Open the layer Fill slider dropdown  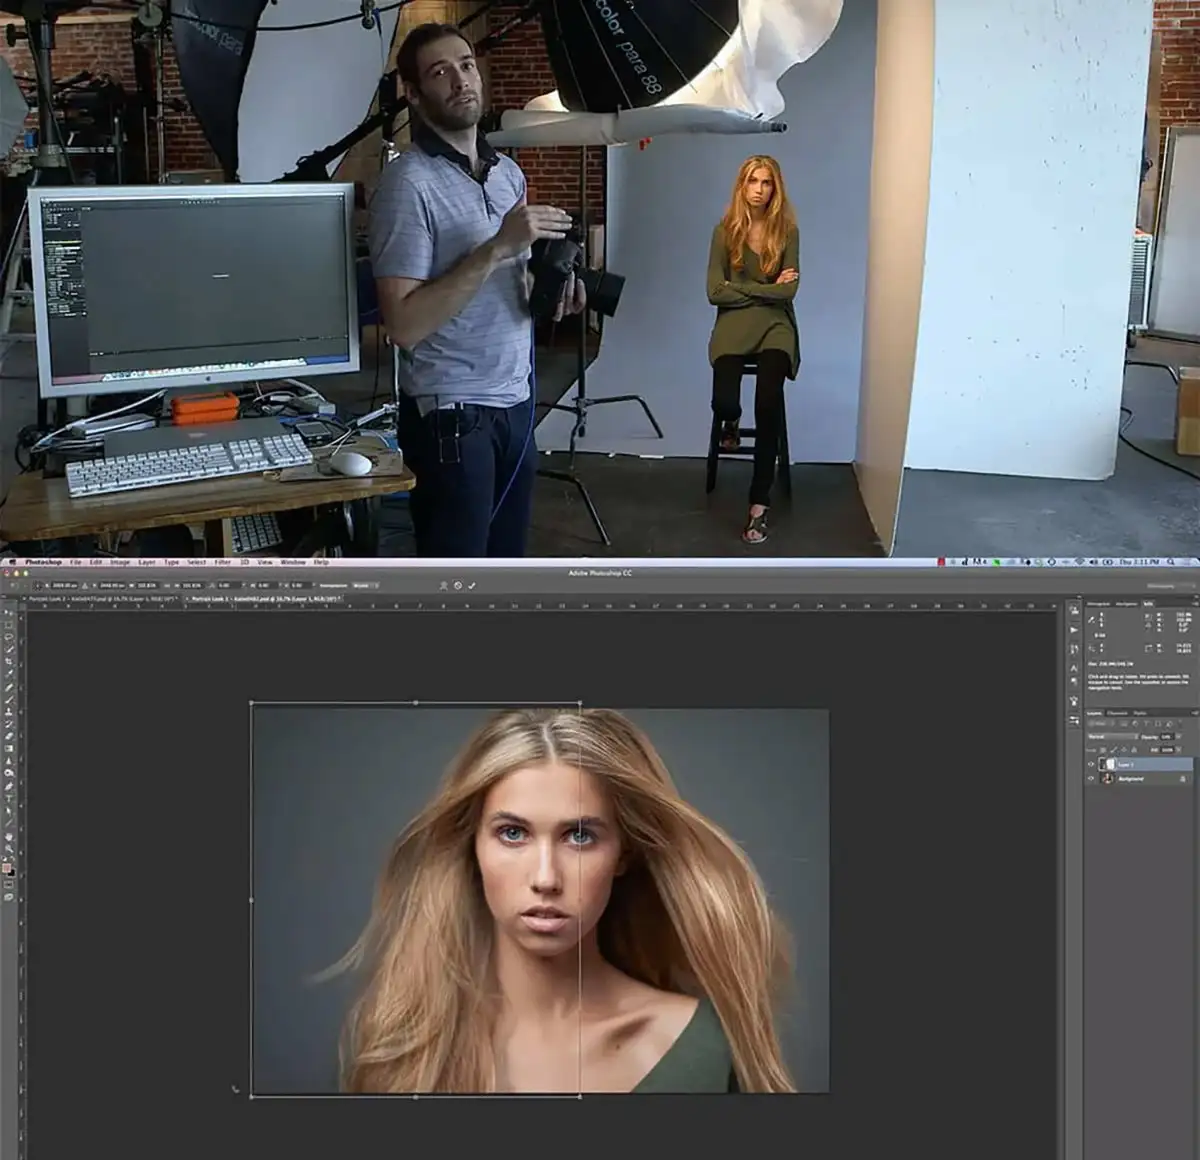coord(1179,748)
